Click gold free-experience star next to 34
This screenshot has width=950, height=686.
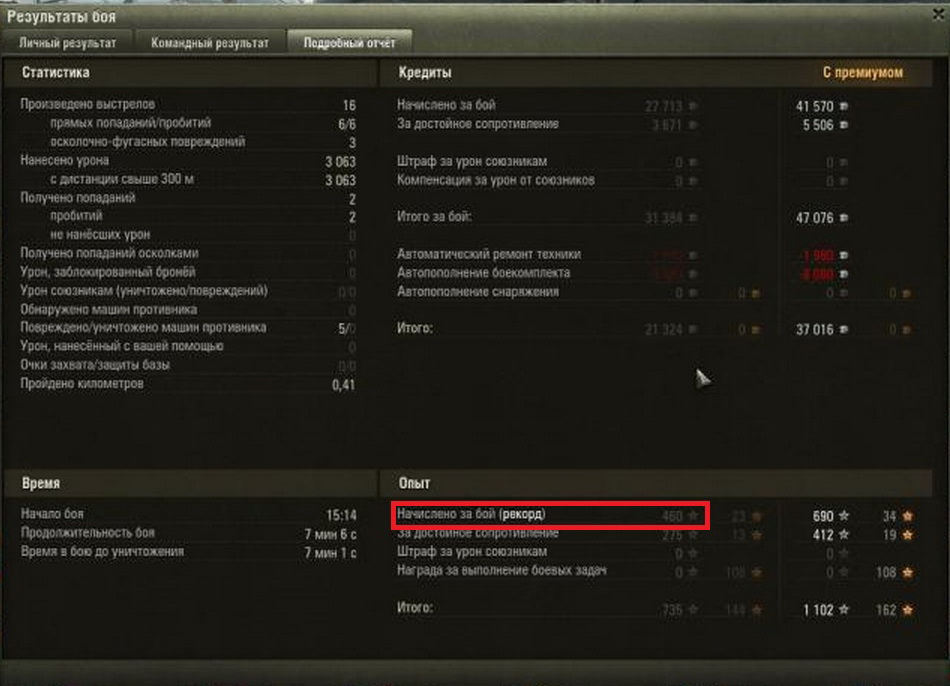coord(908,516)
